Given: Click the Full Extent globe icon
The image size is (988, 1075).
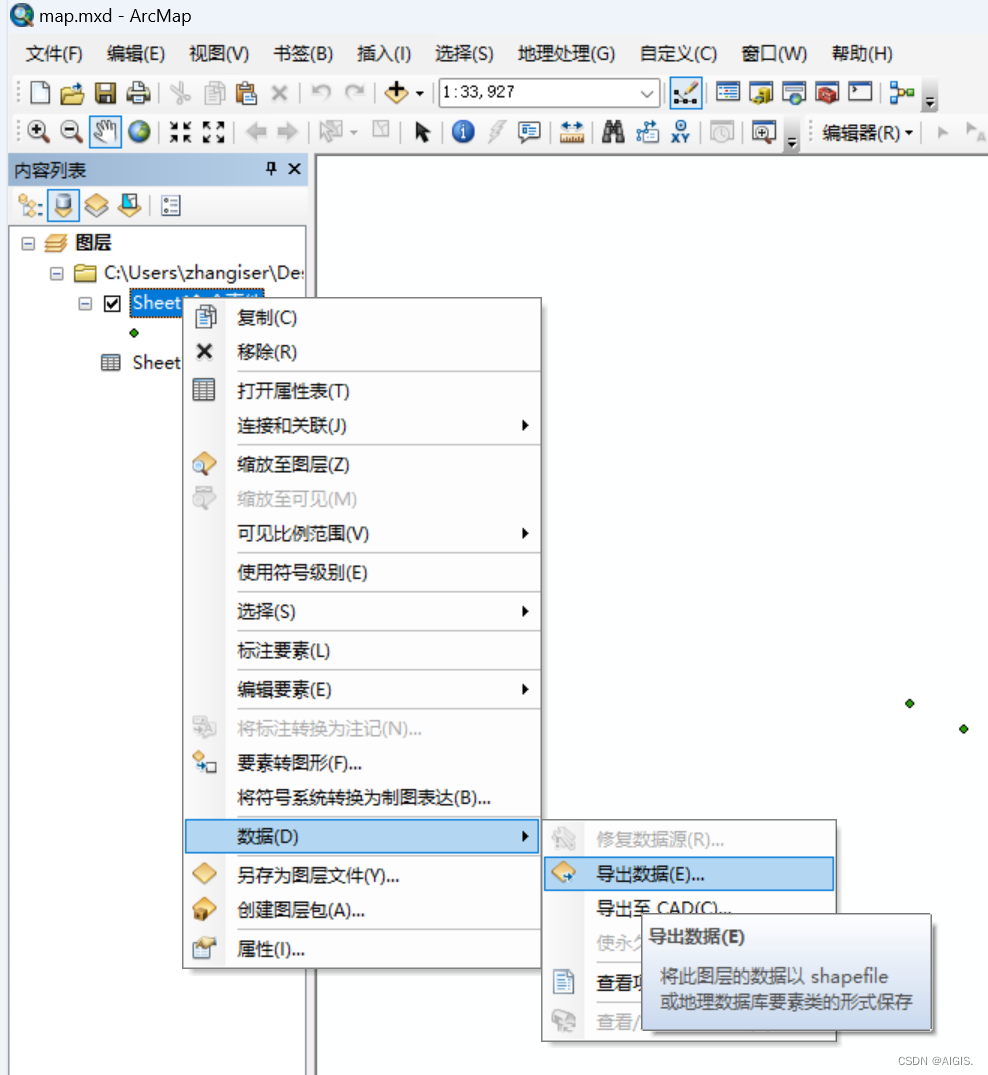Looking at the screenshot, I should (139, 132).
